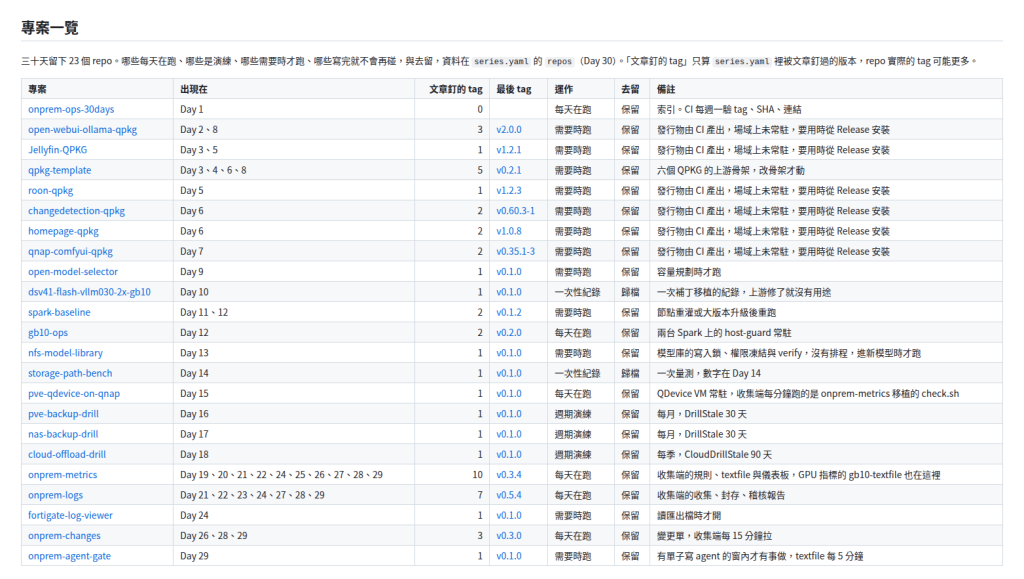This screenshot has width=1024, height=579.
Task: Open the v0.5.4 tag link
Action: point(509,495)
